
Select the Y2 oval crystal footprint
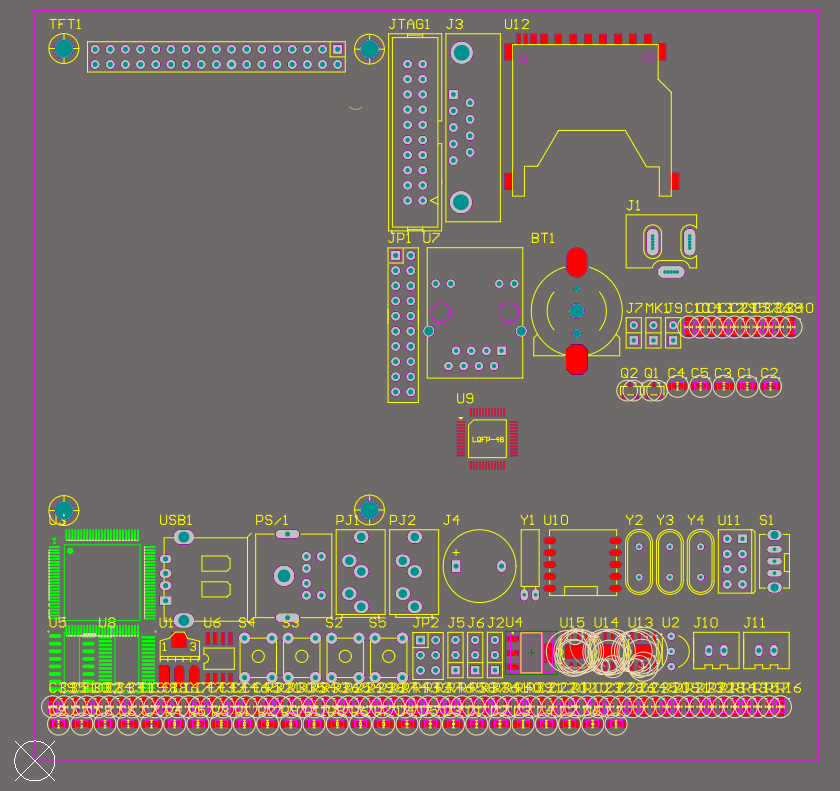click(x=639, y=562)
